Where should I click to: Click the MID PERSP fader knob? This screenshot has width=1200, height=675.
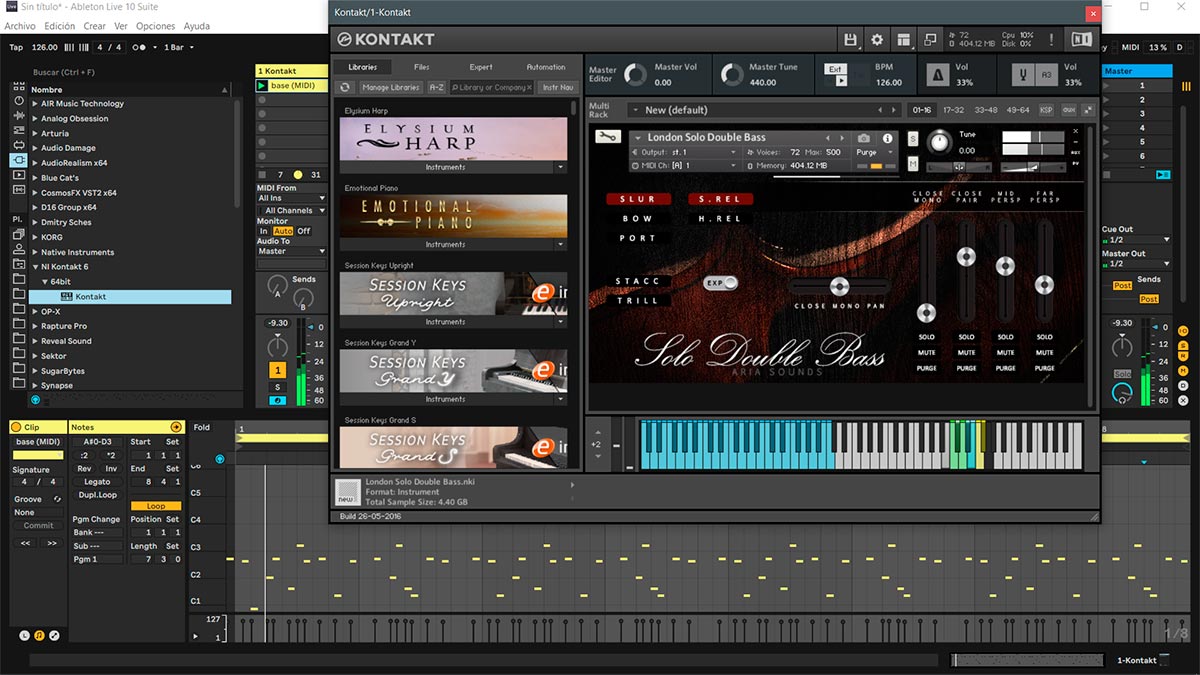1005,266
